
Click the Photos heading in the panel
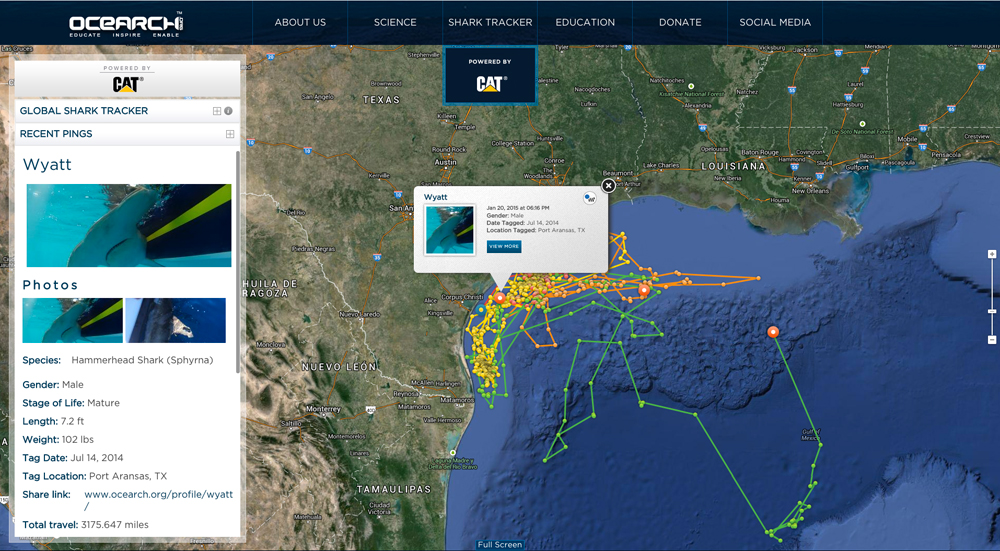point(50,285)
